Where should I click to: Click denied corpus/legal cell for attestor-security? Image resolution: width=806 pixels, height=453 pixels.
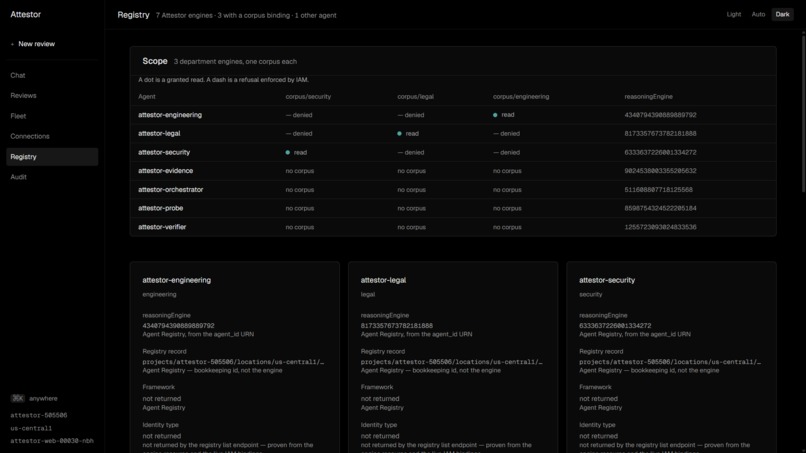point(410,152)
